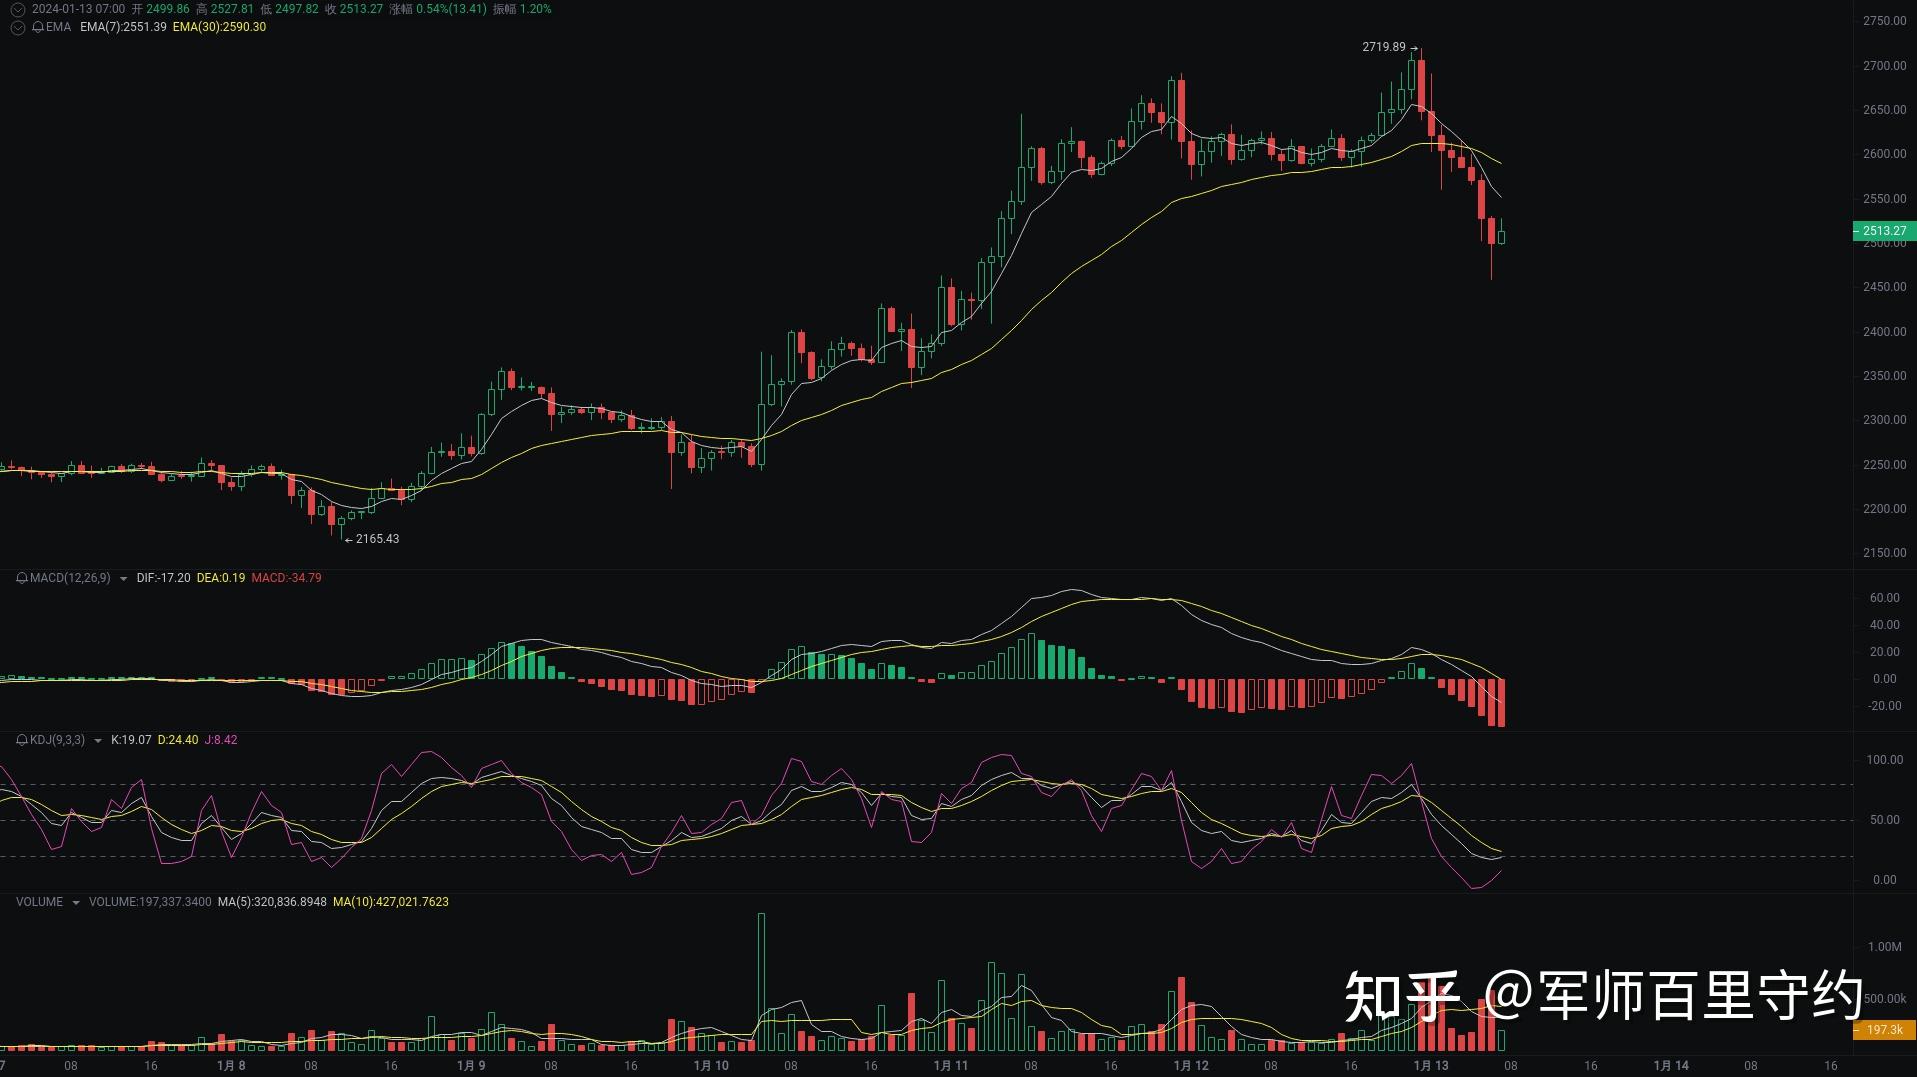Click the EMA(30):2590.30 value
1917x1077 pixels.
[x=219, y=27]
